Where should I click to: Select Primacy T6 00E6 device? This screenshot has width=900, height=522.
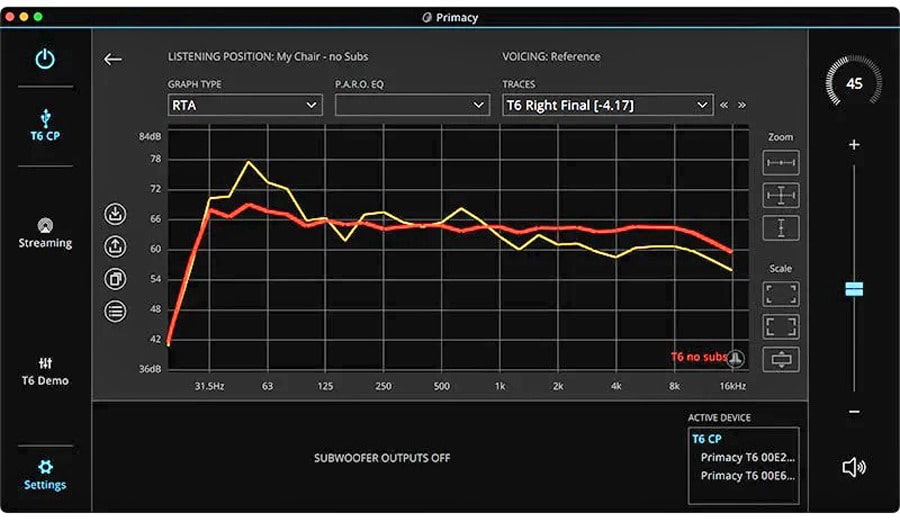pos(747,475)
